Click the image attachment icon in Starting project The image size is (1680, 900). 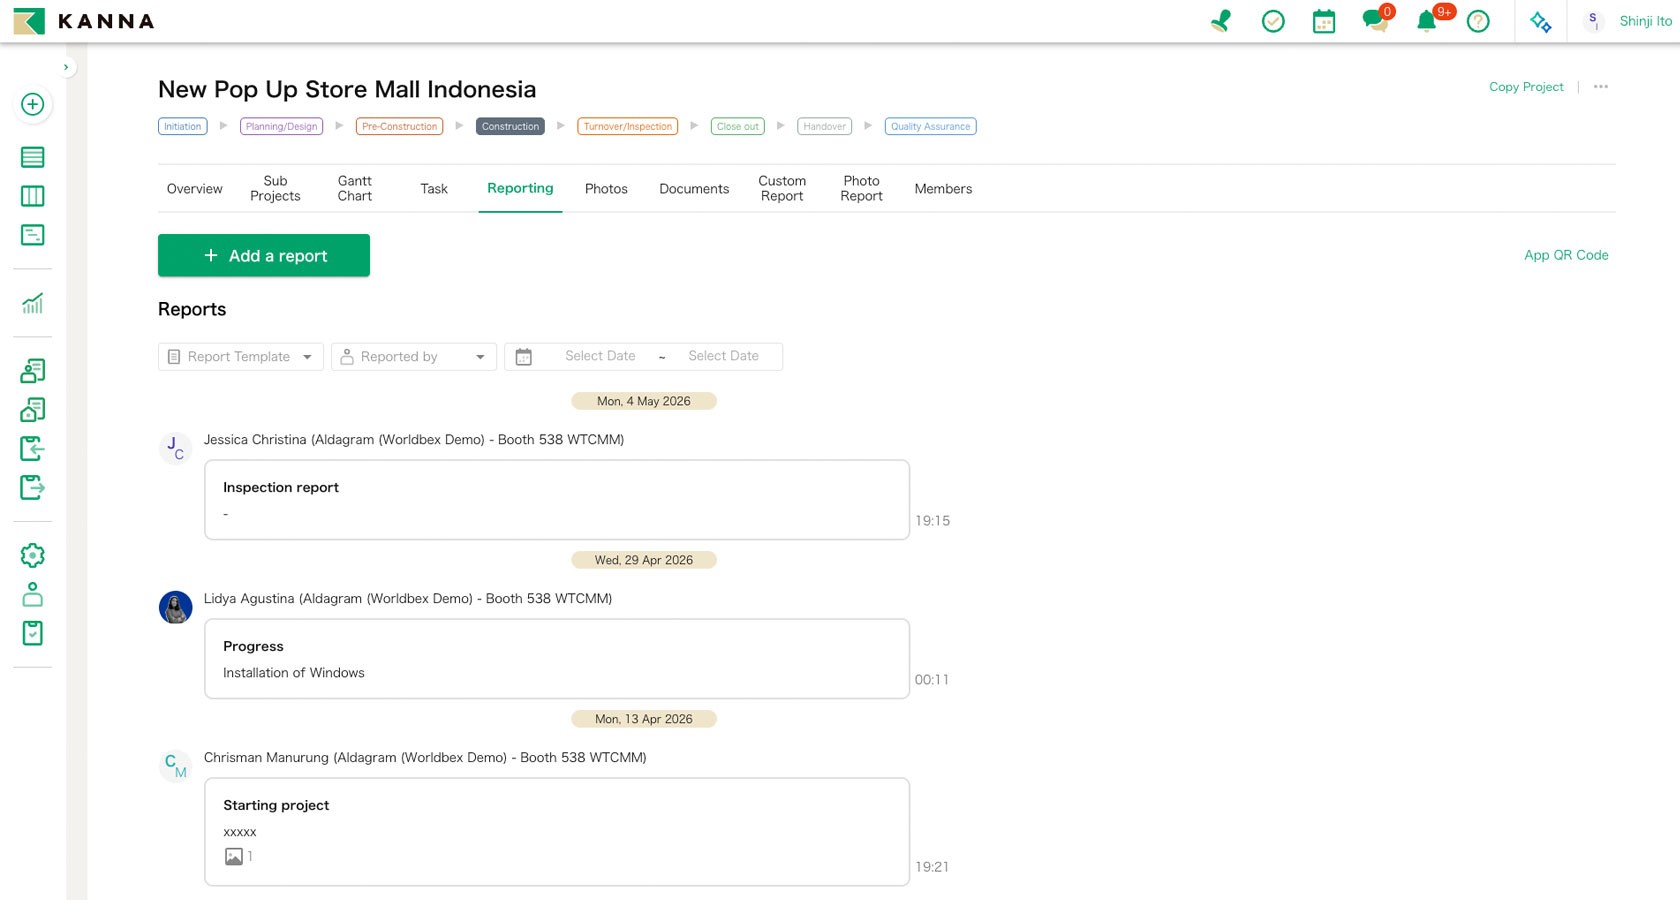pos(234,857)
